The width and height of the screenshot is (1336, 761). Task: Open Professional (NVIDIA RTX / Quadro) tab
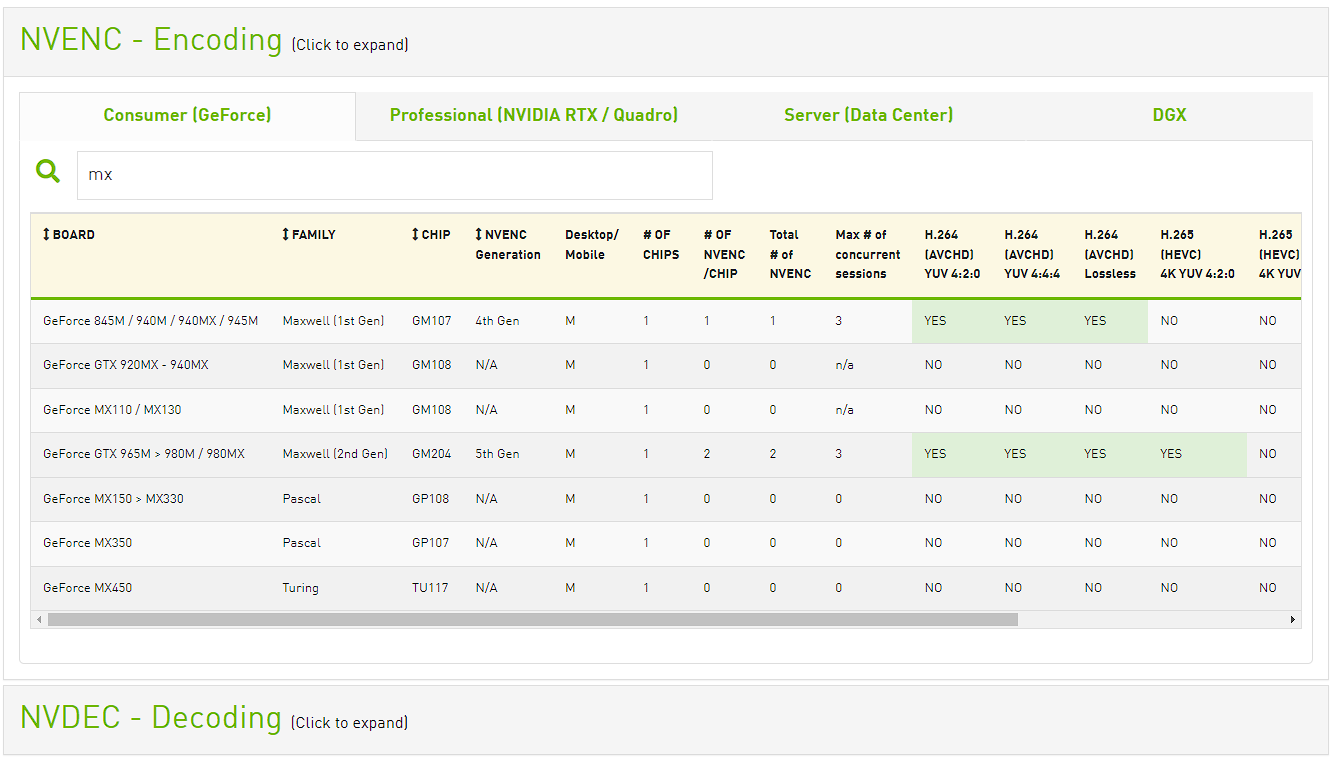(534, 115)
